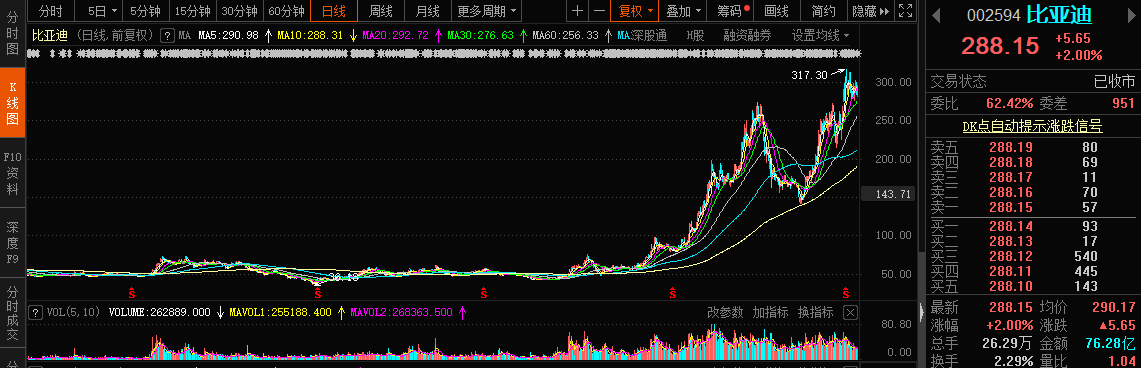Click the 317.30 high price label
This screenshot has width=1141, height=368.
coord(808,75)
